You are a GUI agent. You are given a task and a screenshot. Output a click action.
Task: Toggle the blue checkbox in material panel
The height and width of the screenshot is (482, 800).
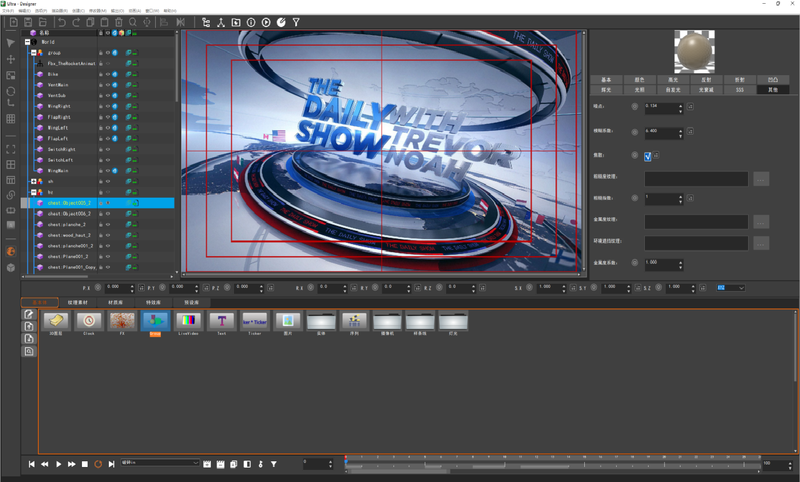(647, 156)
